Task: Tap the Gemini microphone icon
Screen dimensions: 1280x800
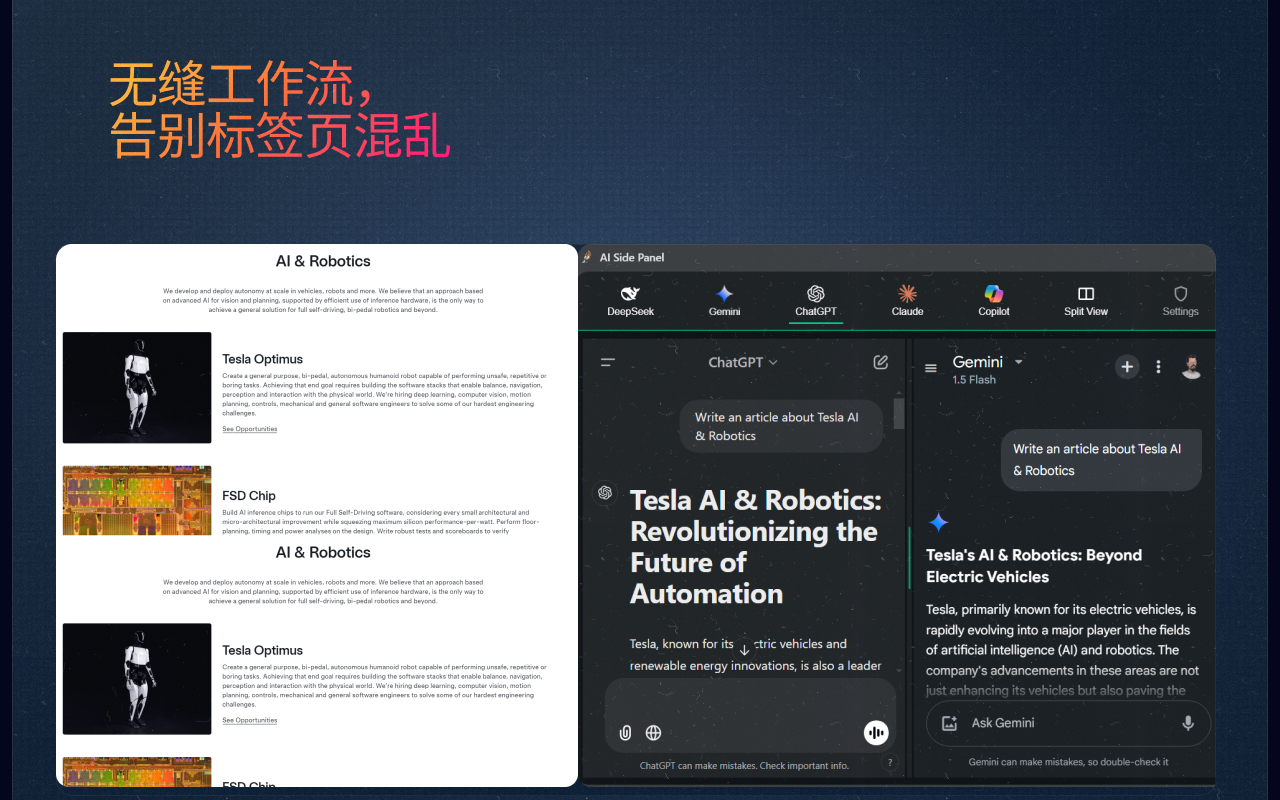Action: (x=1187, y=723)
